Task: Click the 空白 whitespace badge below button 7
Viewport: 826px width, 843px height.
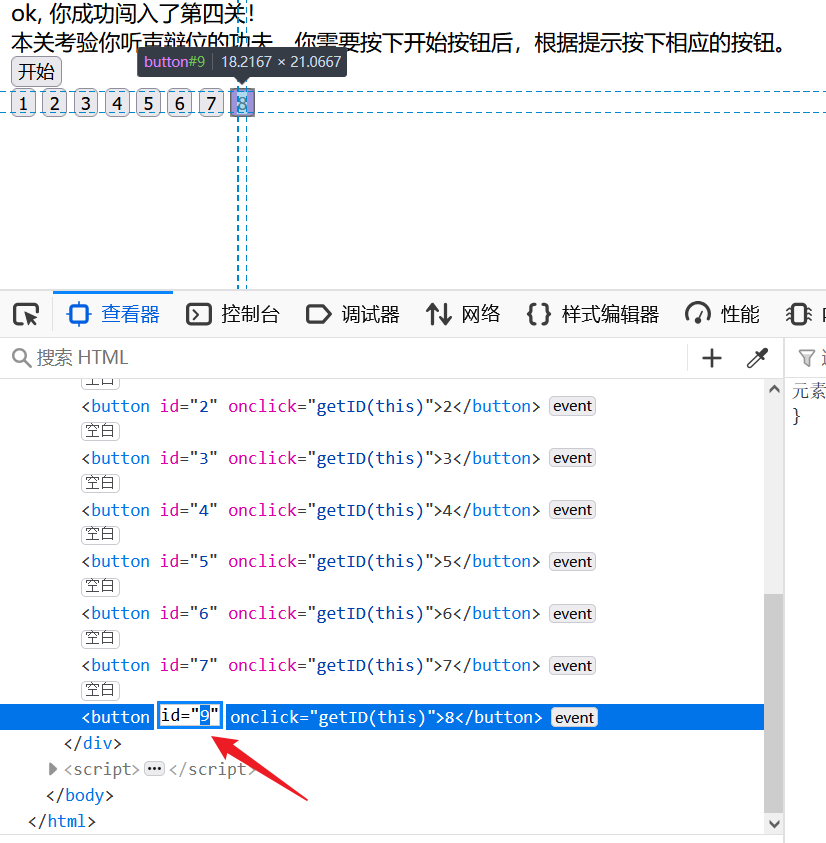Action: [x=100, y=690]
